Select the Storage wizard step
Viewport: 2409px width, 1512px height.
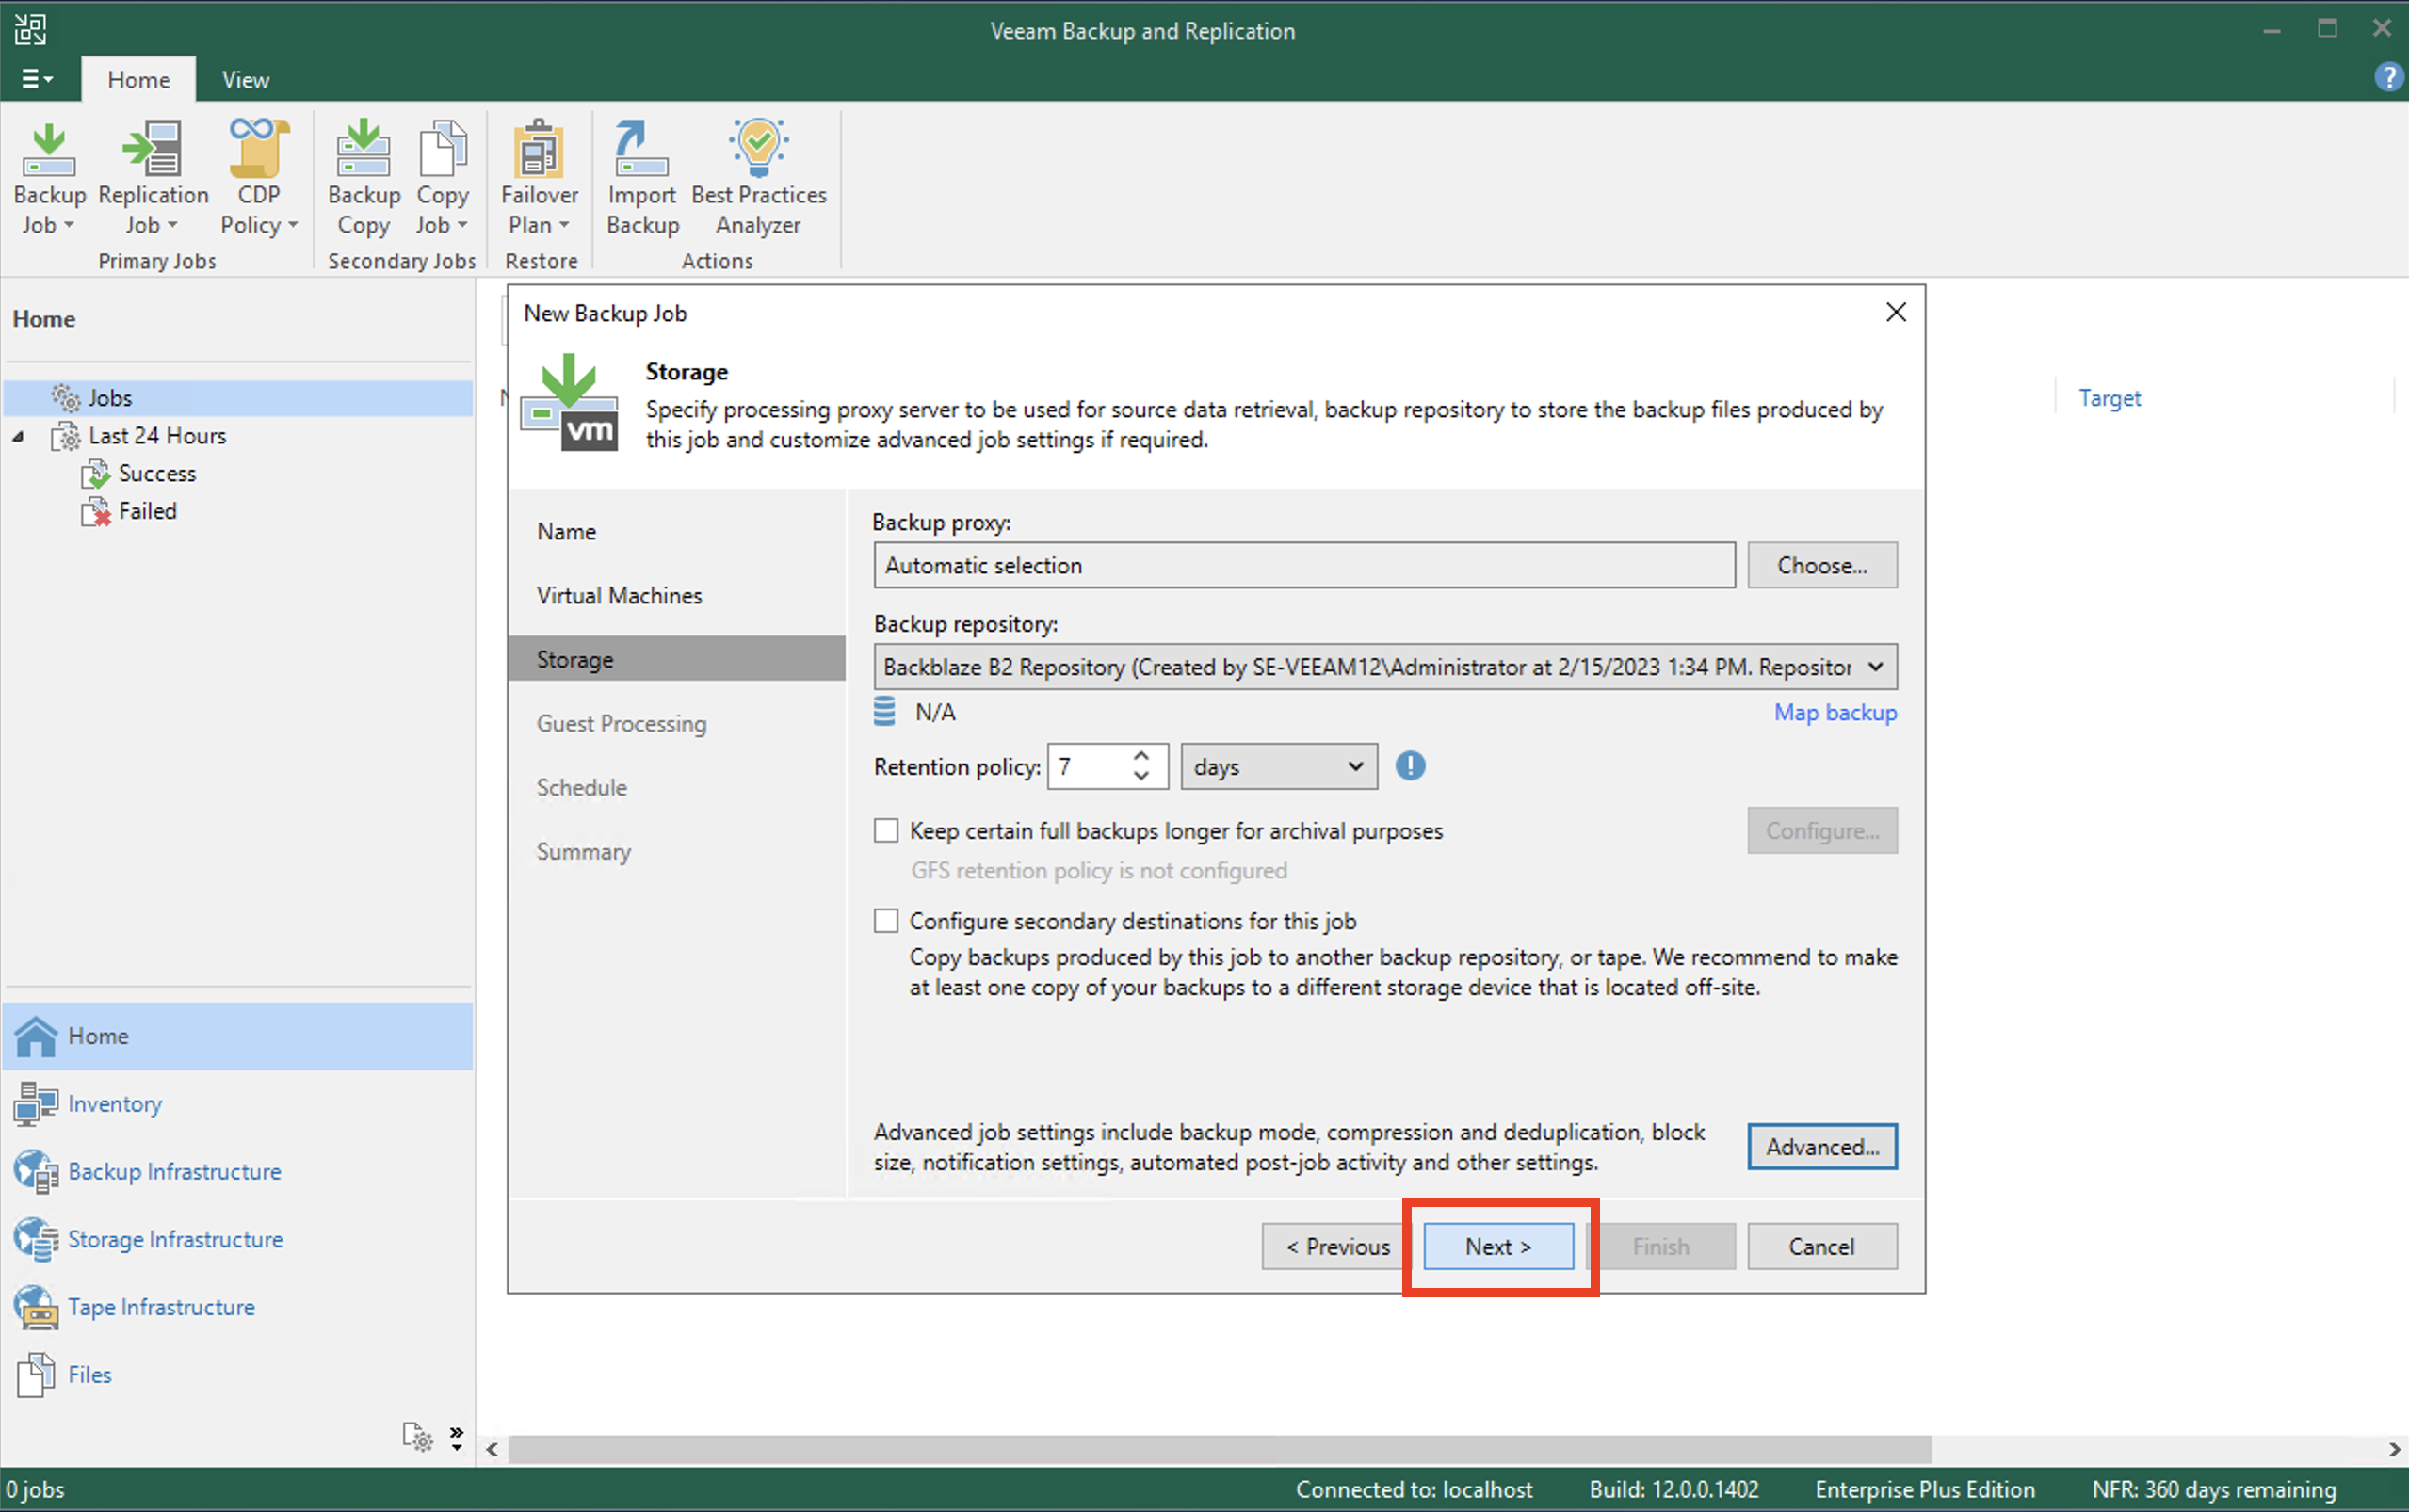(x=676, y=659)
